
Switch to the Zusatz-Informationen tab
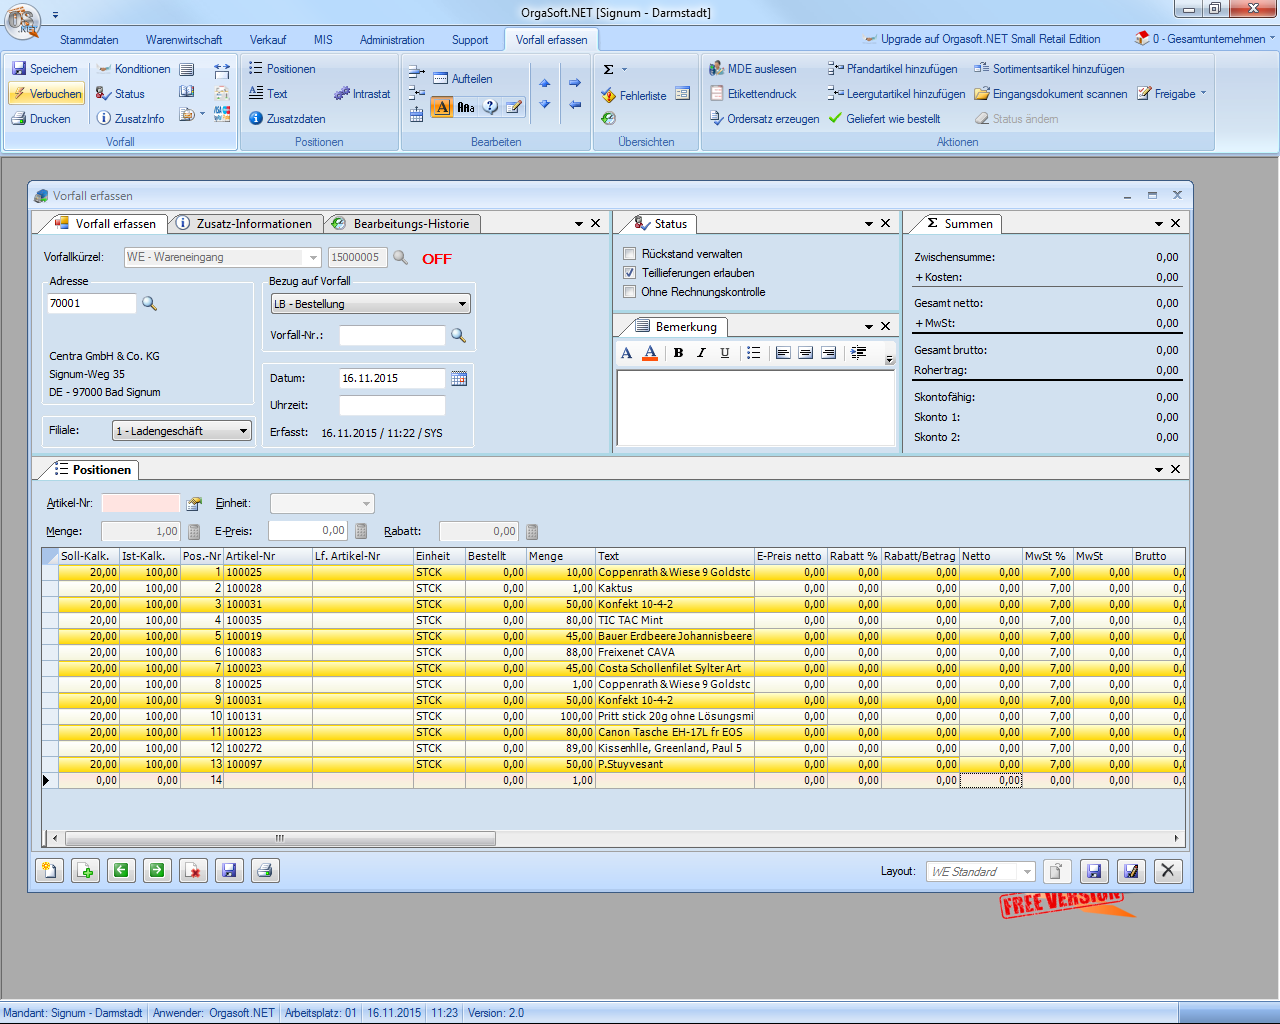246,224
